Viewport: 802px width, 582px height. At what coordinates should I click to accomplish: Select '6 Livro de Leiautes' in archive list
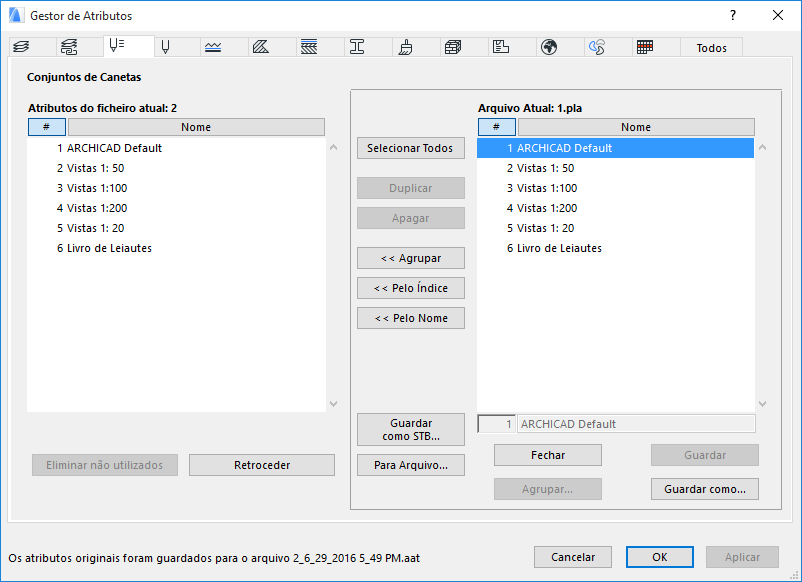[616, 248]
